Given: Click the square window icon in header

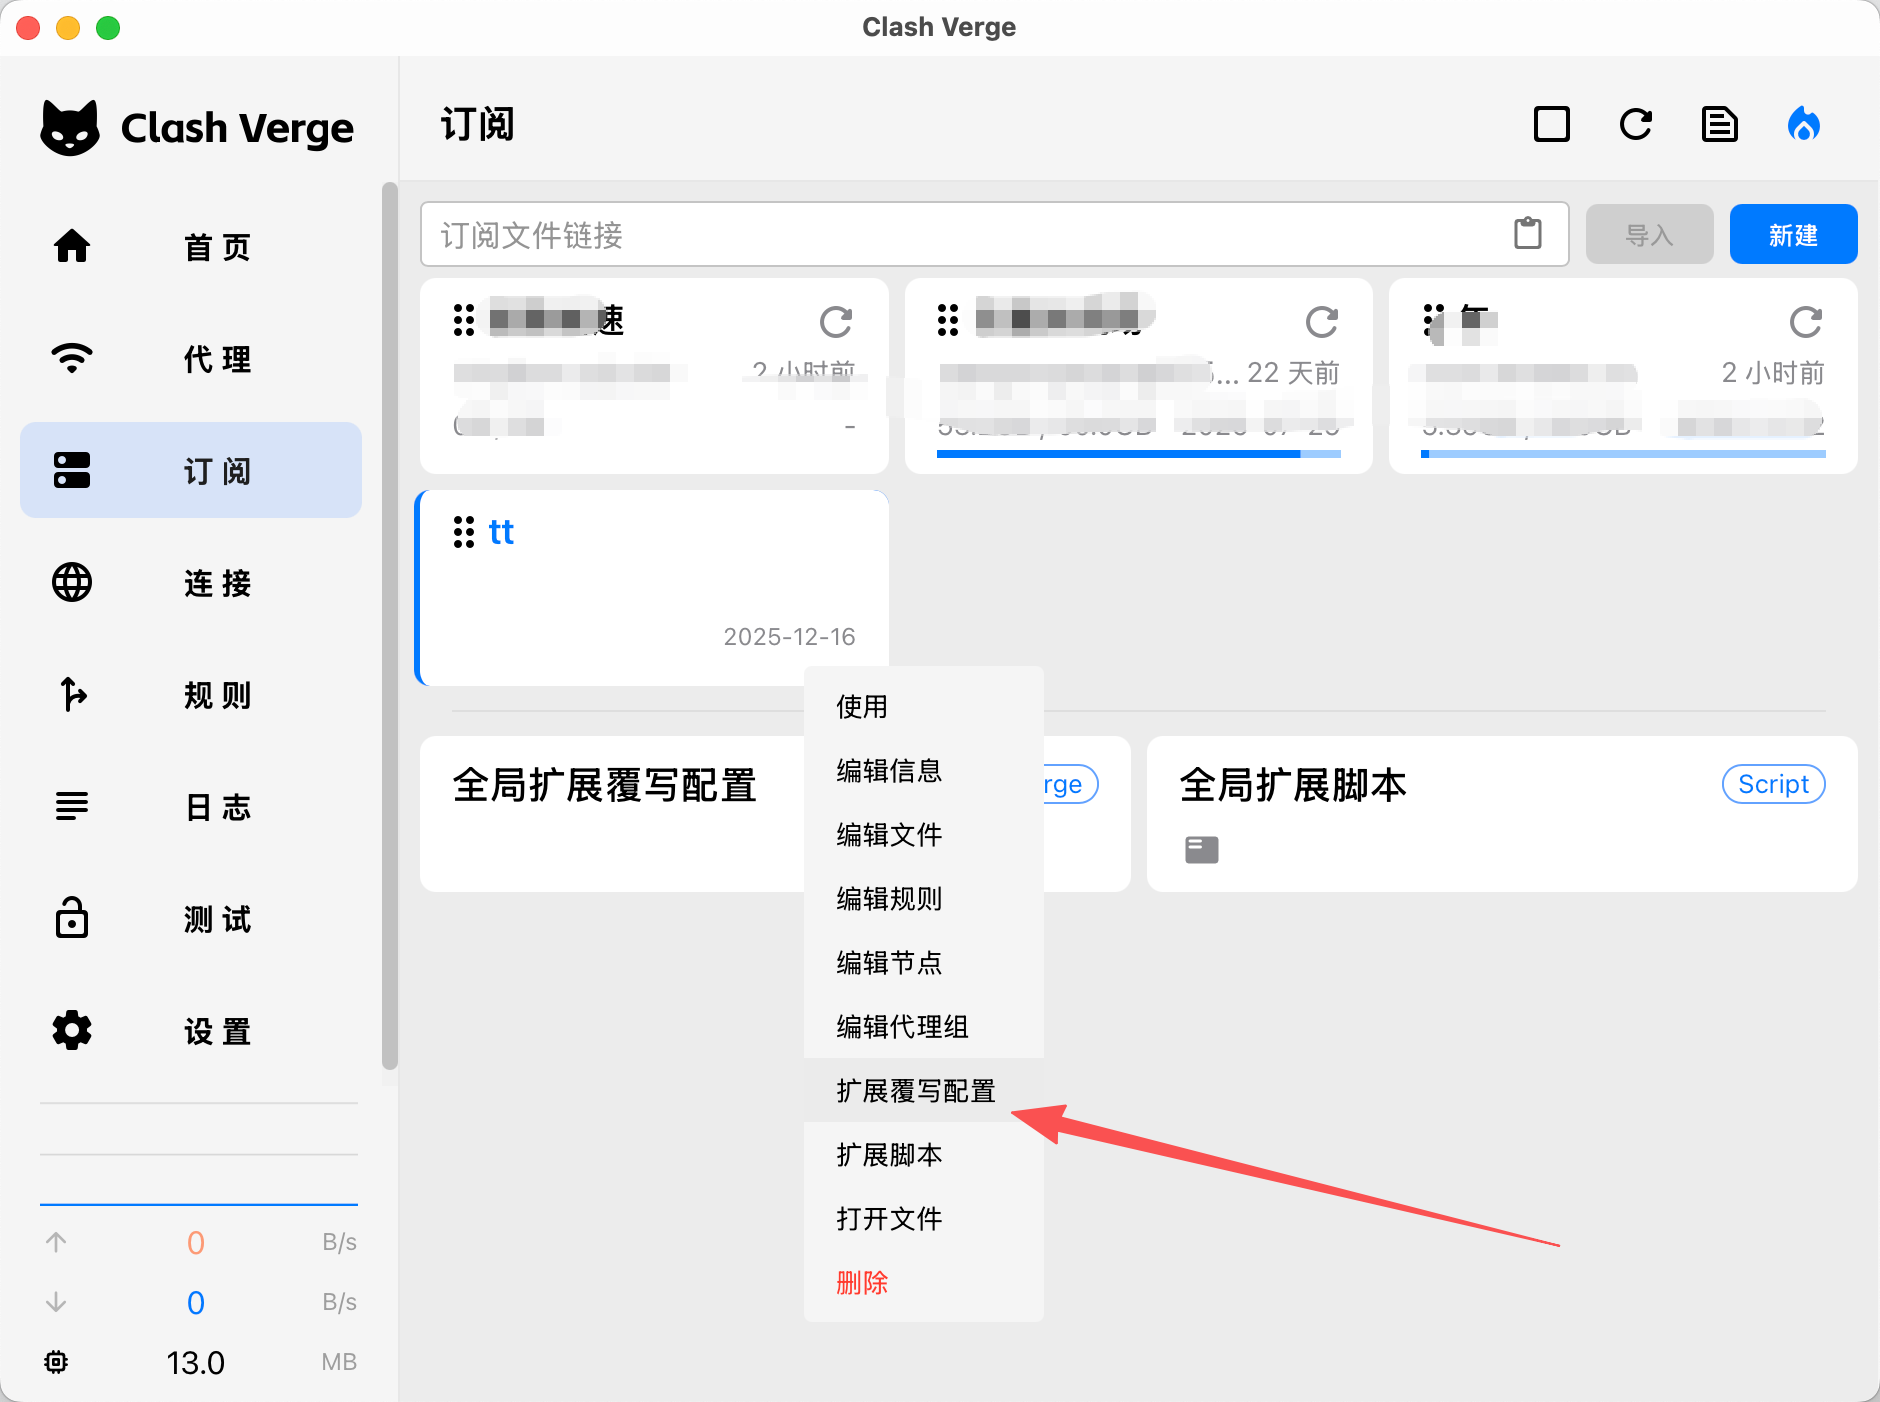Looking at the screenshot, I should (1551, 125).
